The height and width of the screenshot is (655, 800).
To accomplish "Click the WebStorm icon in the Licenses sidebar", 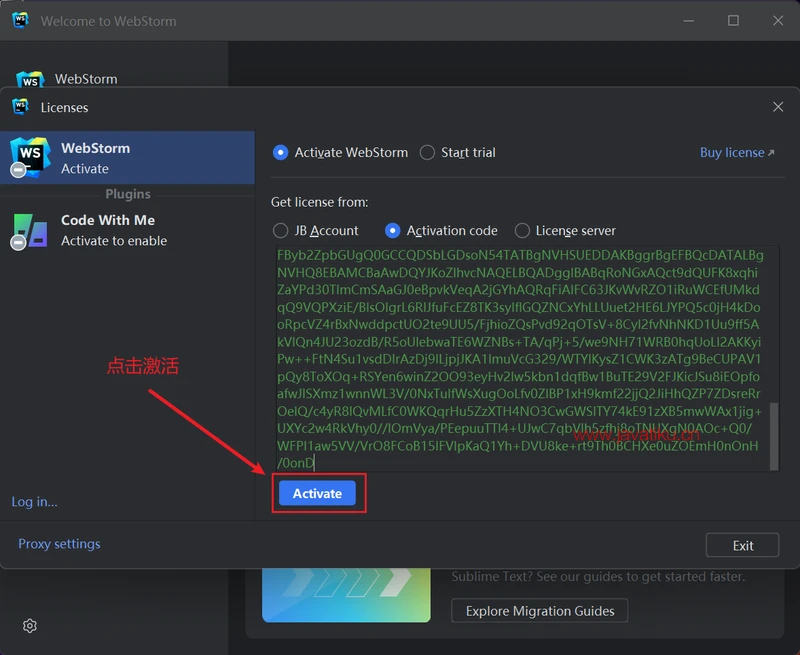I will (29, 156).
